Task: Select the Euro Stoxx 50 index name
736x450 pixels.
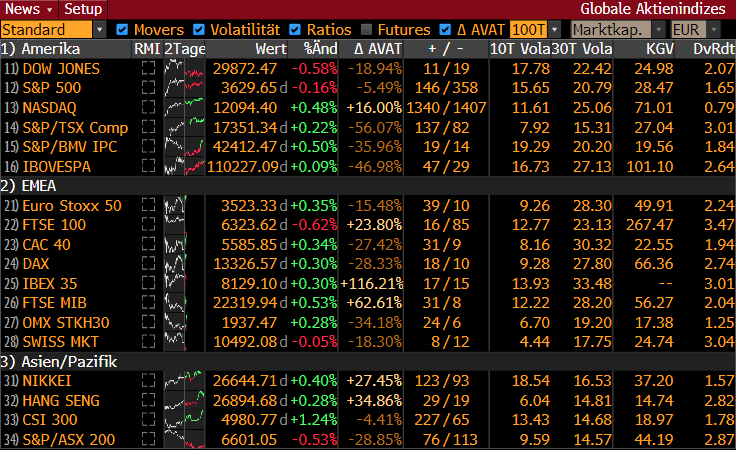Action: click(x=72, y=206)
